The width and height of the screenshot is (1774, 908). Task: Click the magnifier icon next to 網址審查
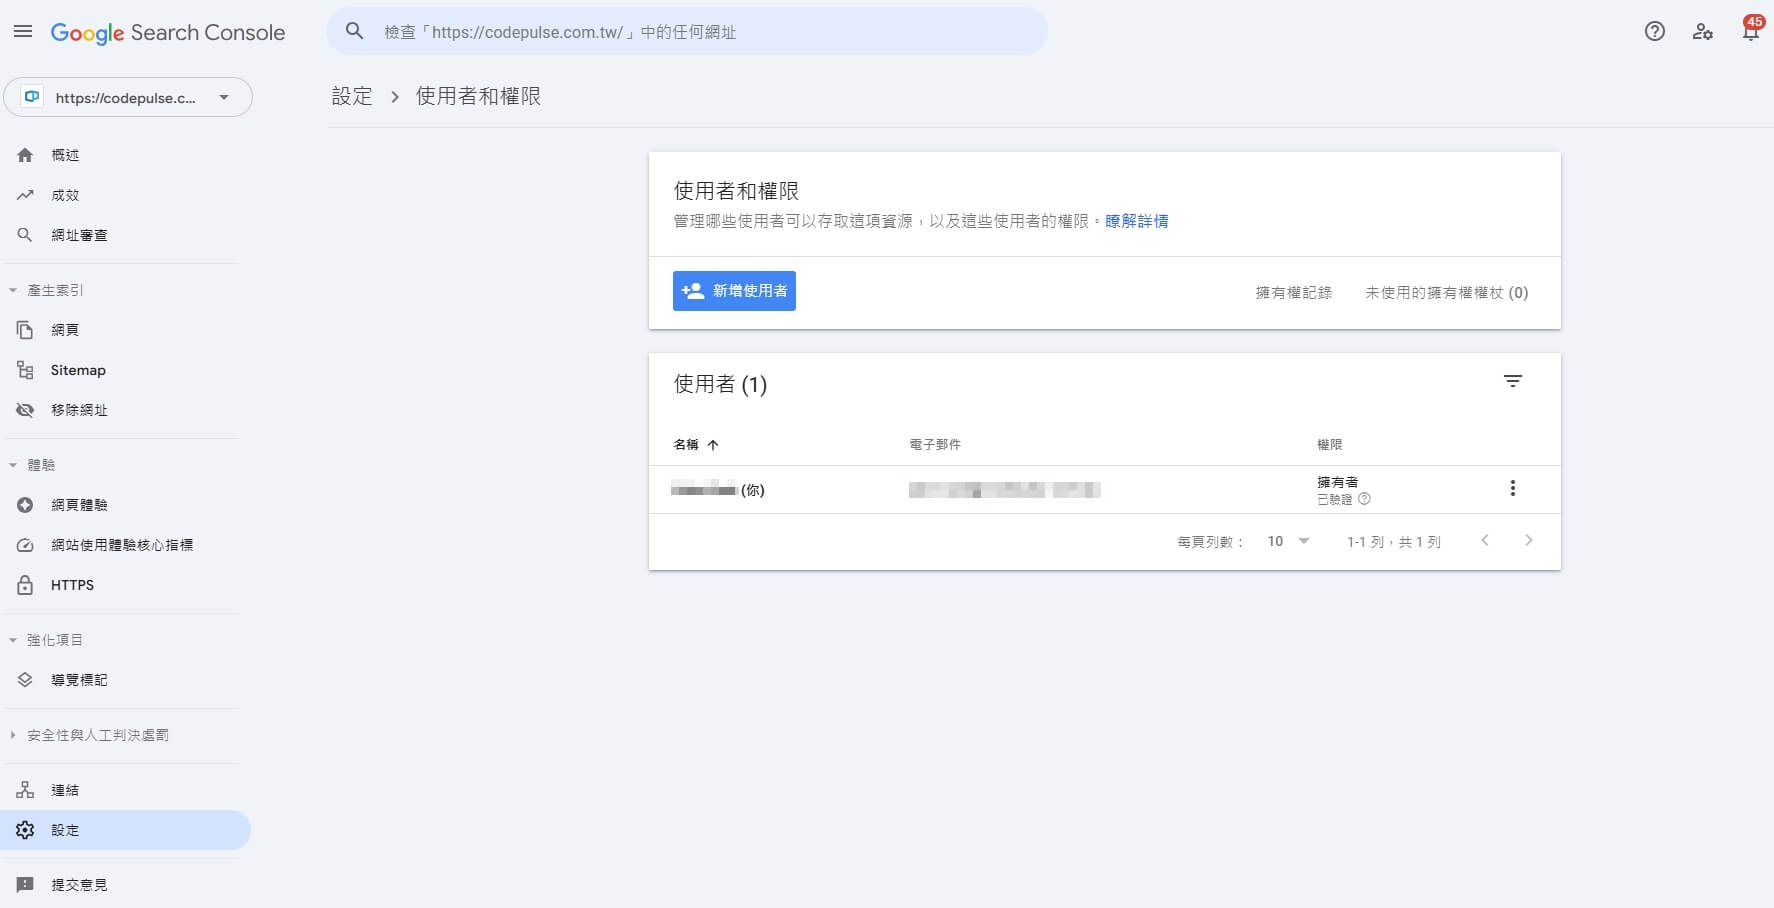[25, 235]
